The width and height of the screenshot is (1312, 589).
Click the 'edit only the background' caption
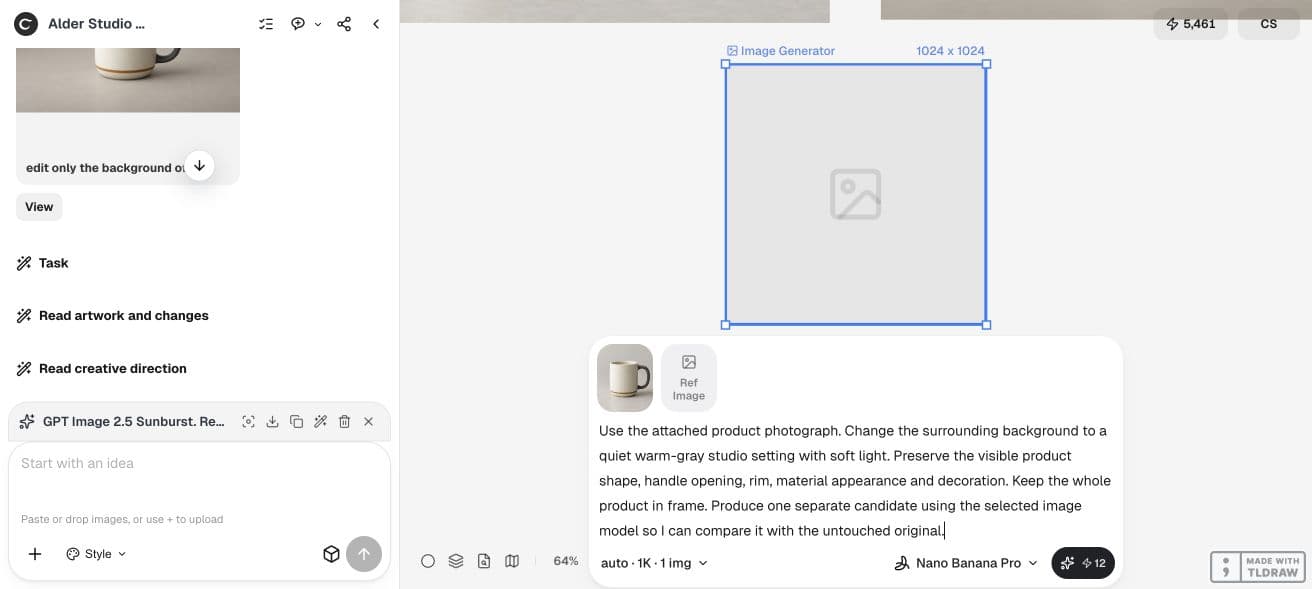point(105,168)
